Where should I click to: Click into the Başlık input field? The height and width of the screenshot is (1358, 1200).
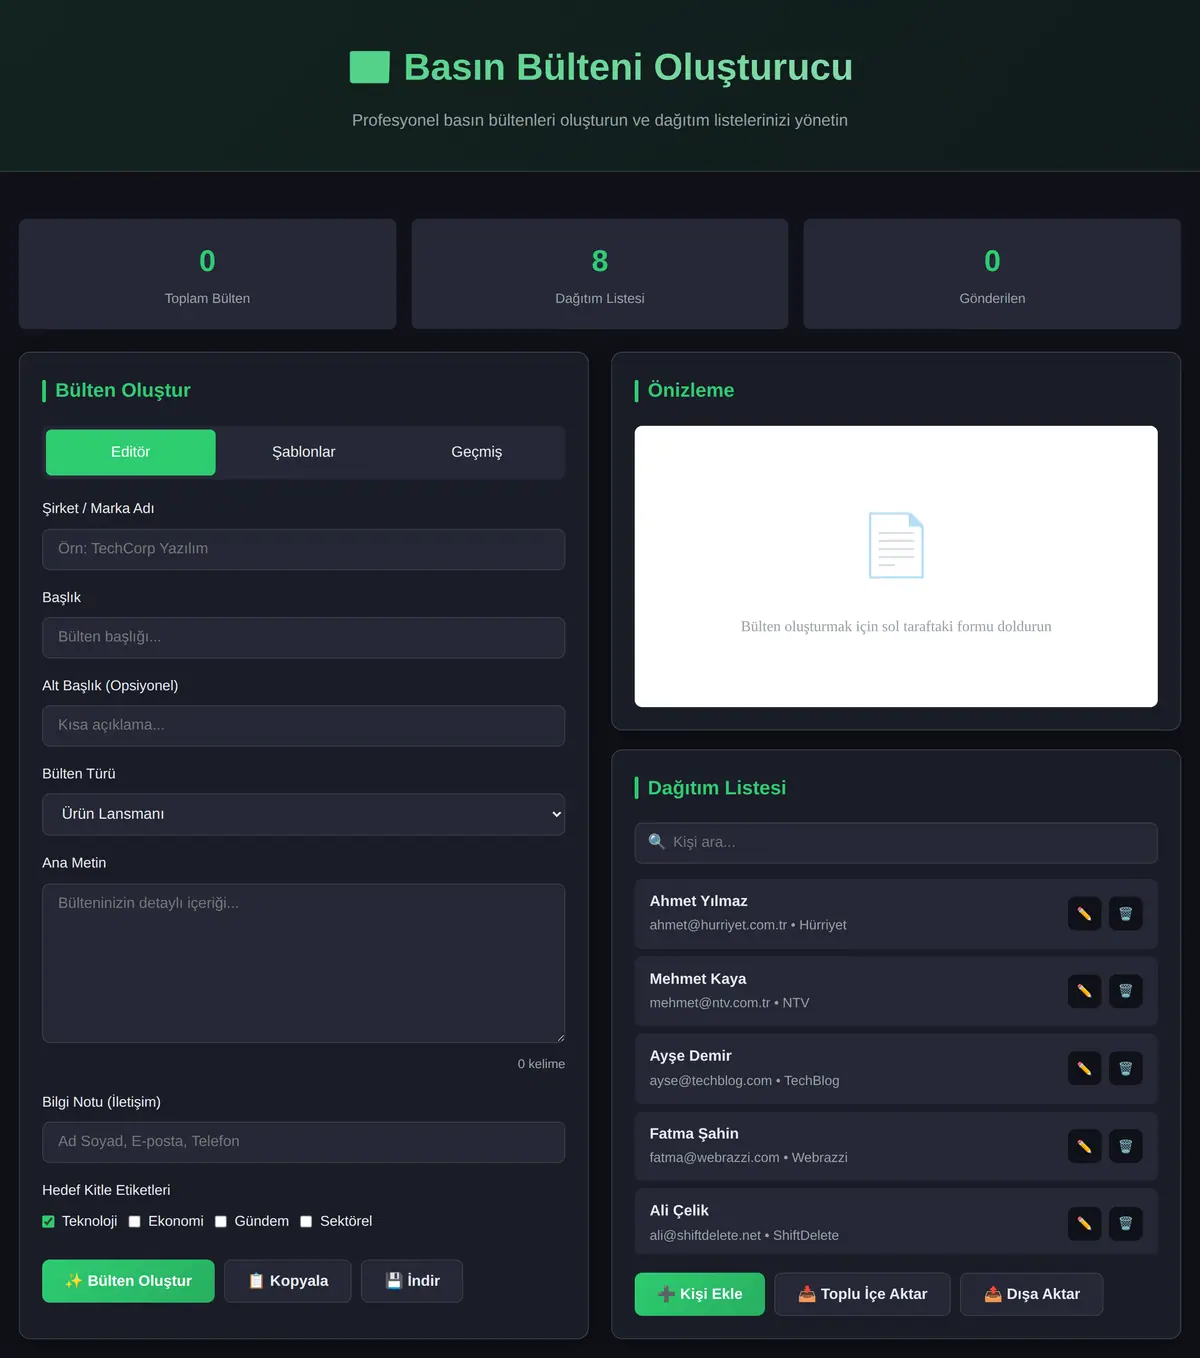coord(303,637)
